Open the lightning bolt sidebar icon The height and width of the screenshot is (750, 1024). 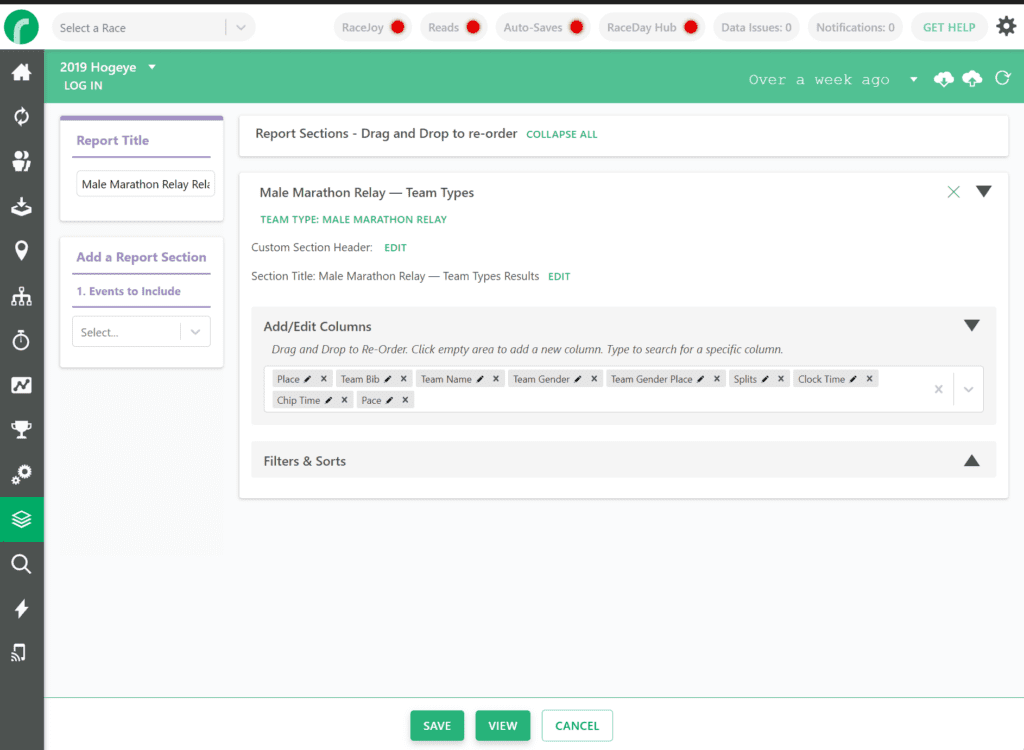click(22, 608)
